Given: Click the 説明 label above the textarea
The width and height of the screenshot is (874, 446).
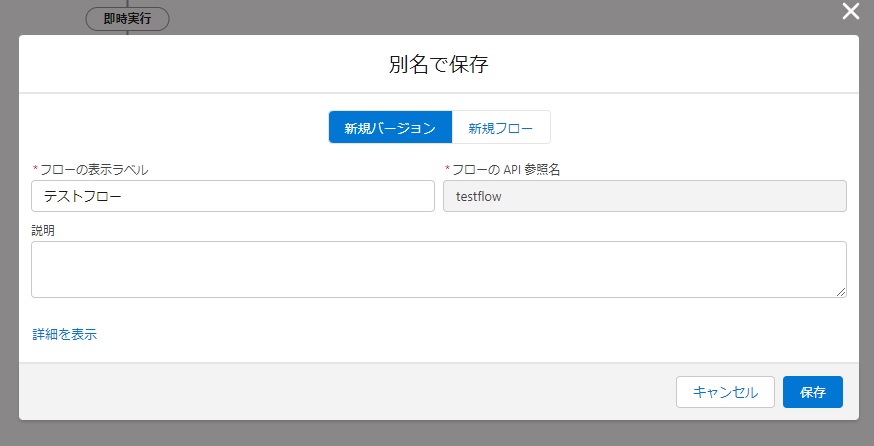Looking at the screenshot, I should pos(43,230).
